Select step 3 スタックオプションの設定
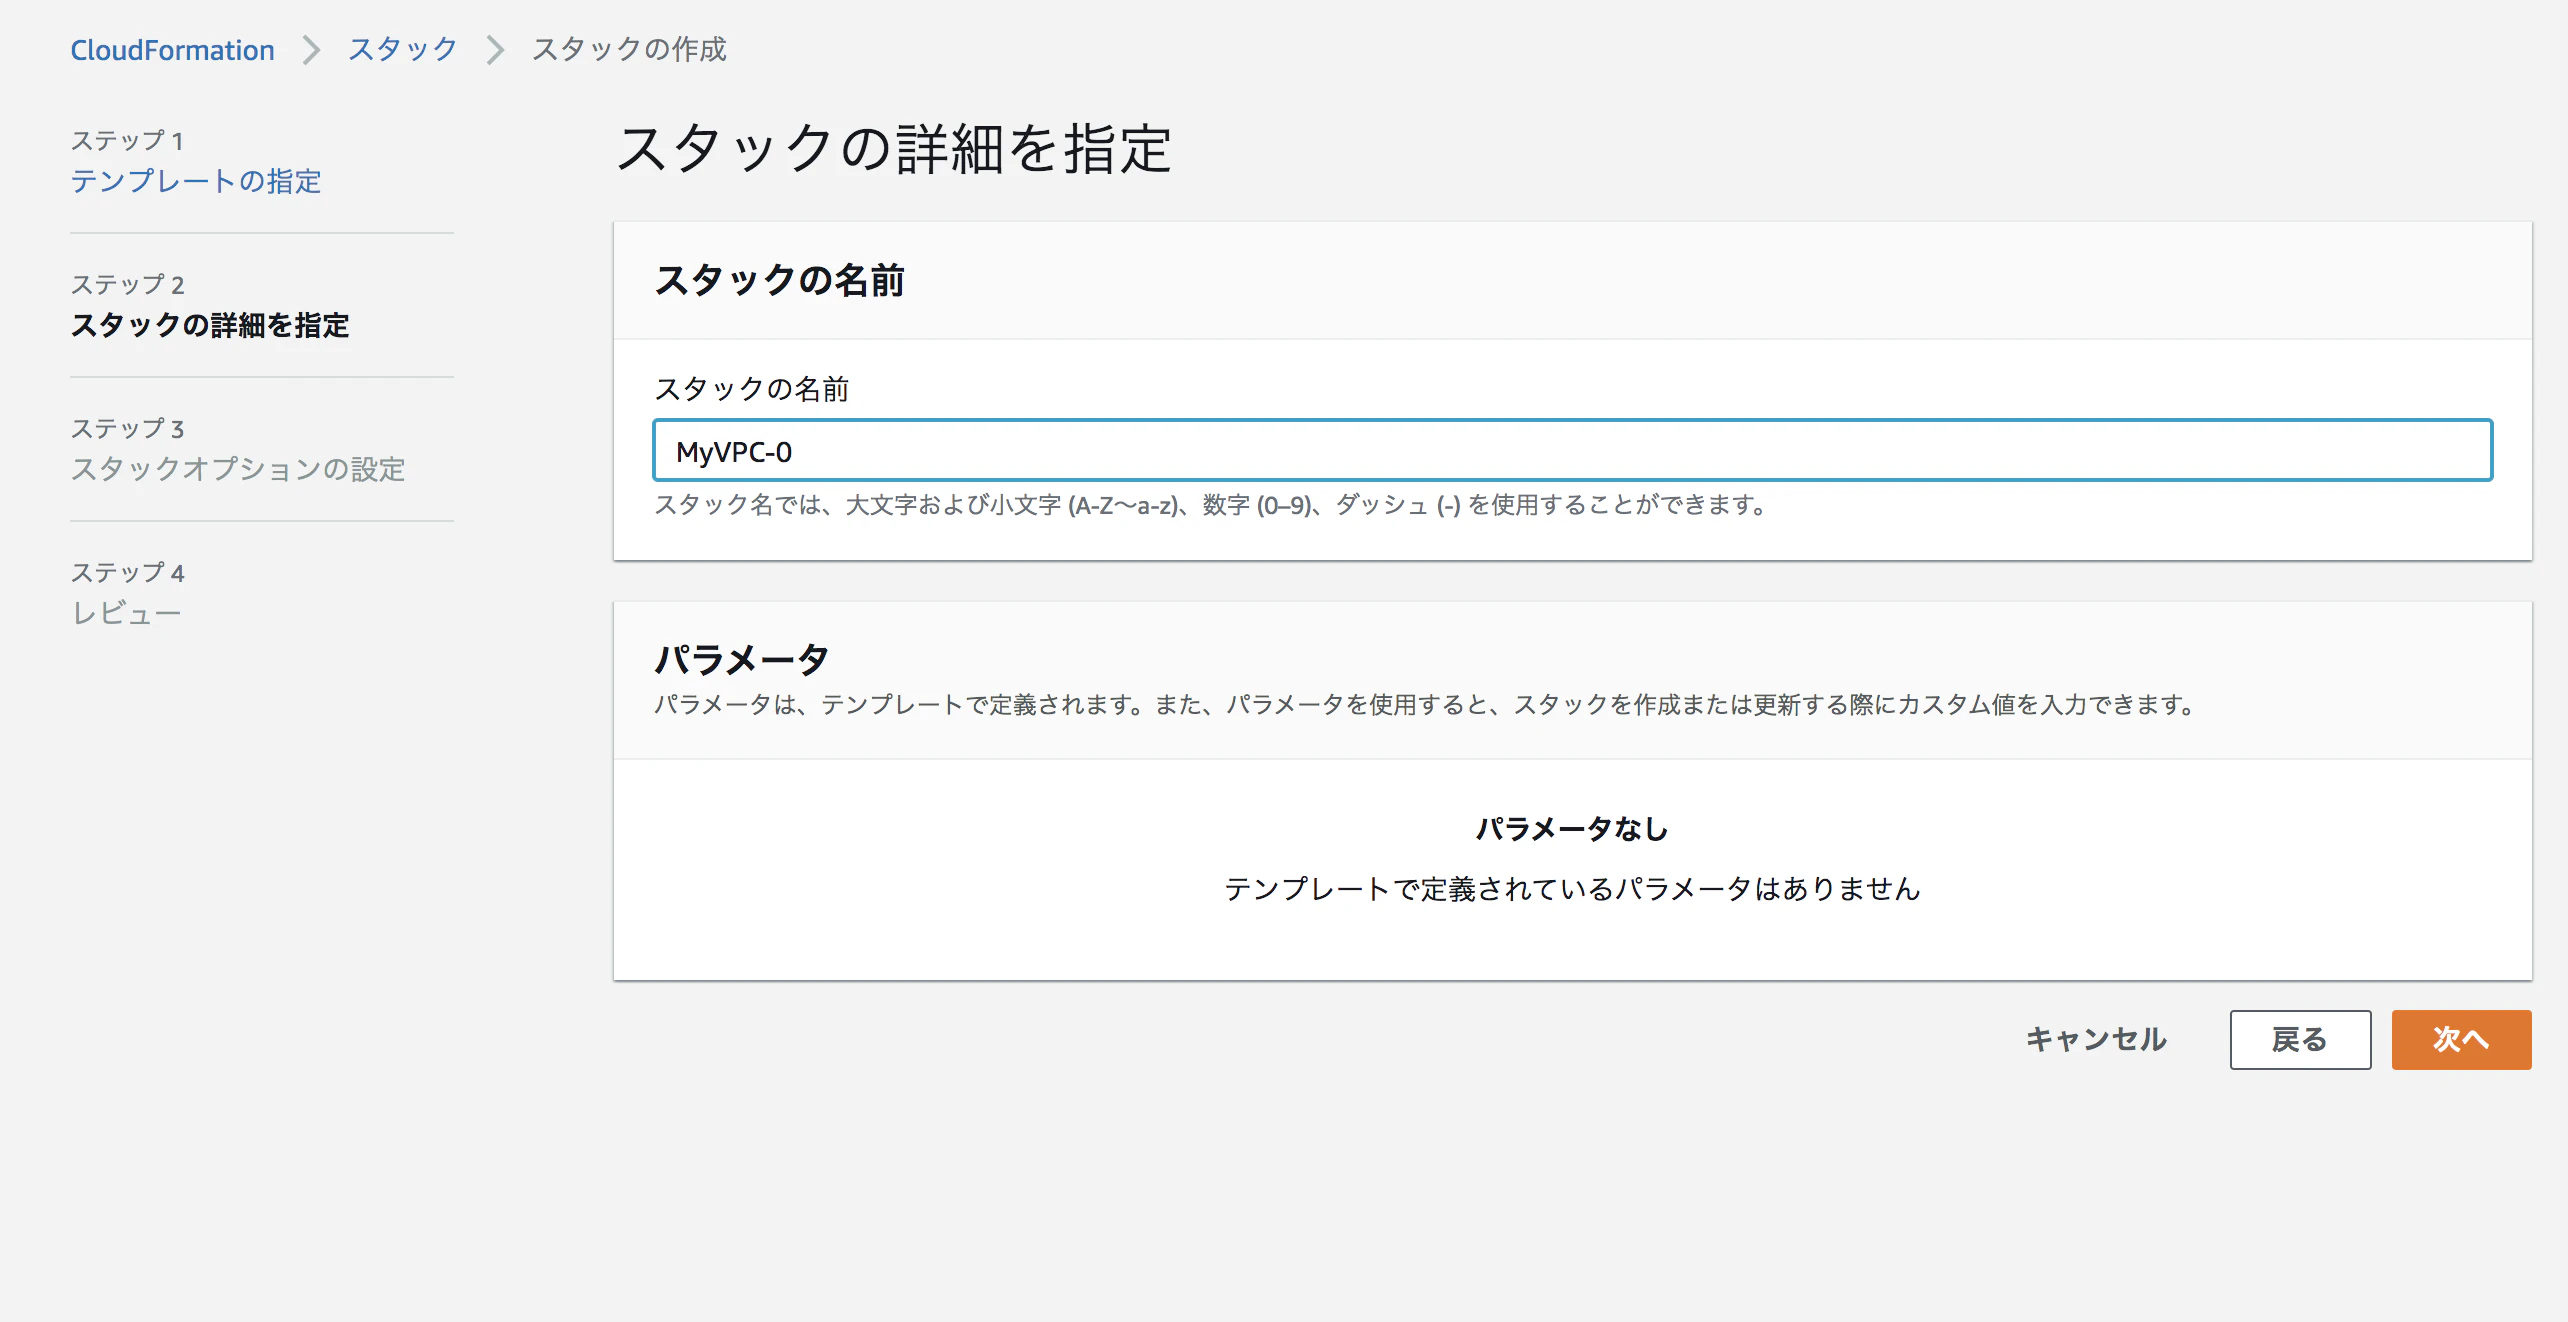The image size is (2568, 1322). click(238, 469)
